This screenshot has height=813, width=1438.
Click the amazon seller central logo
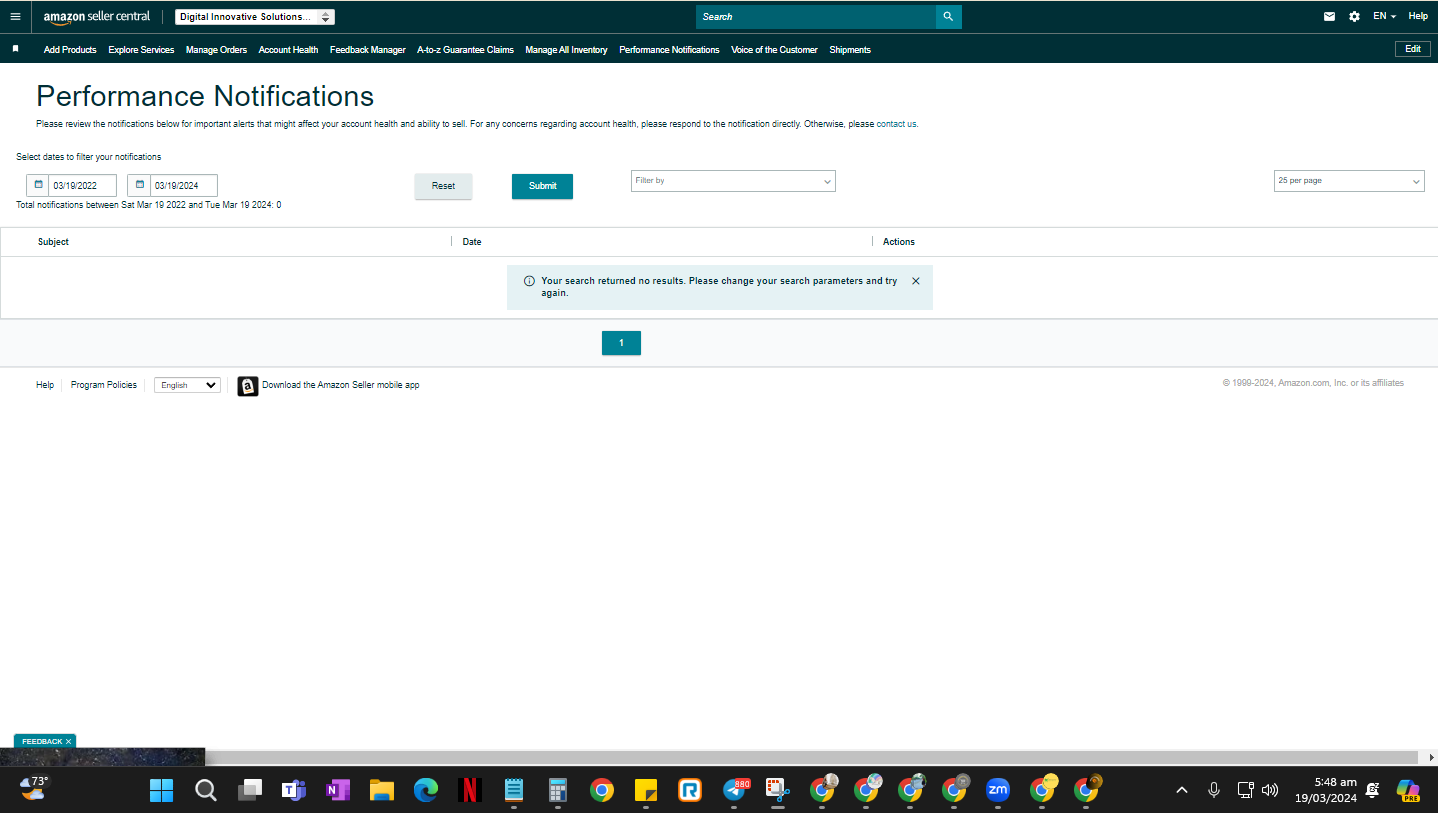point(97,17)
